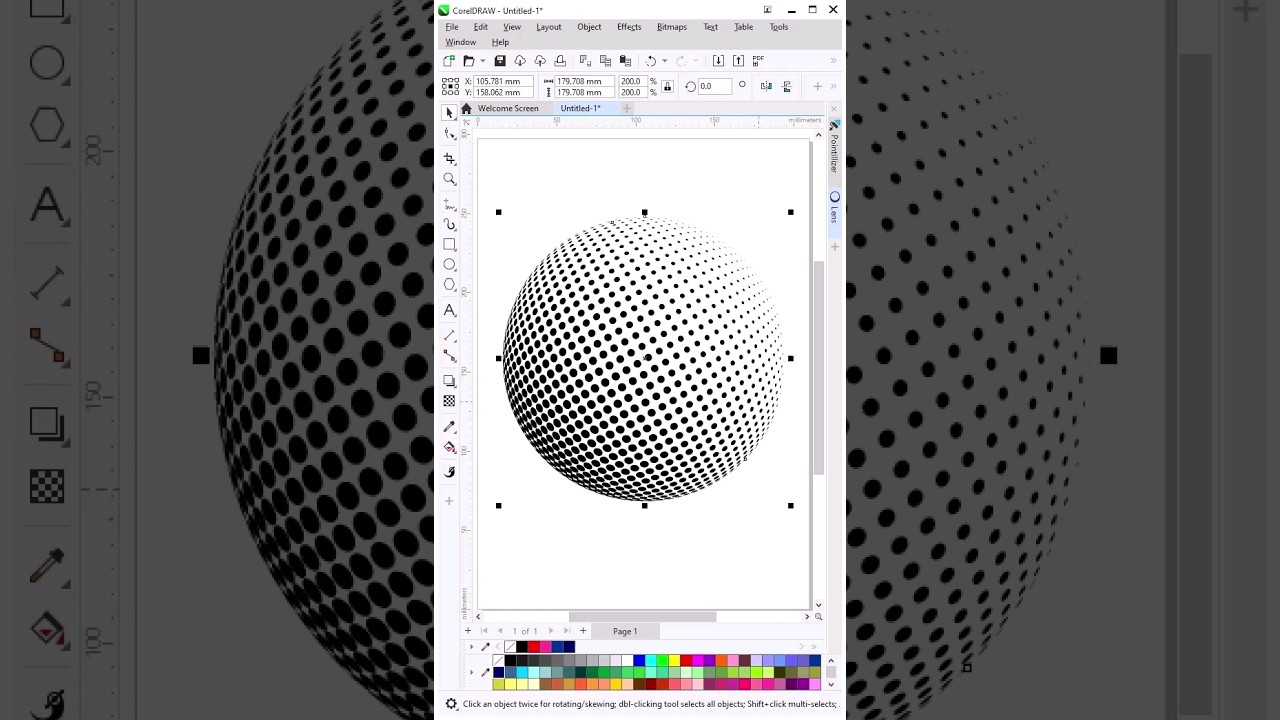Click the Export icon
The image size is (1280, 720).
(738, 61)
